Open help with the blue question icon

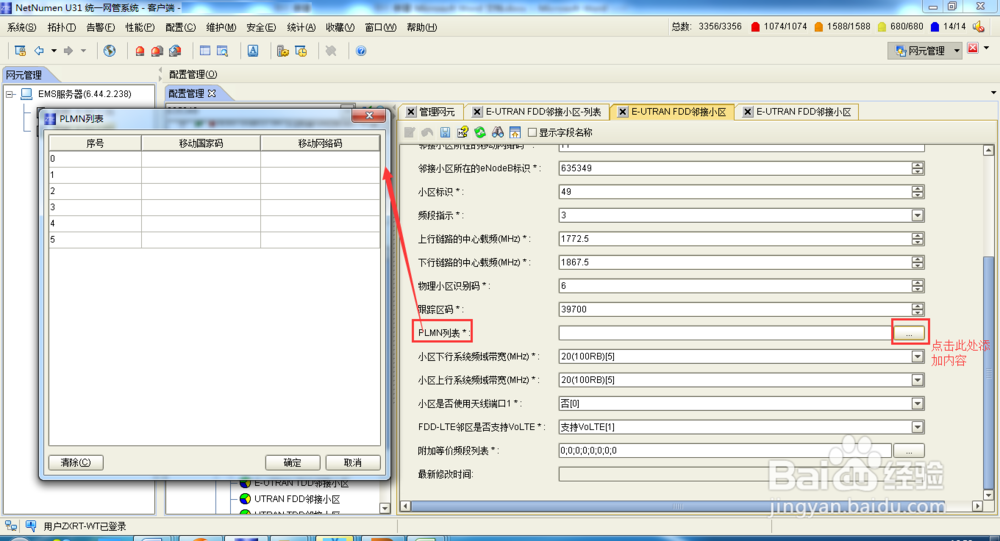pos(361,51)
